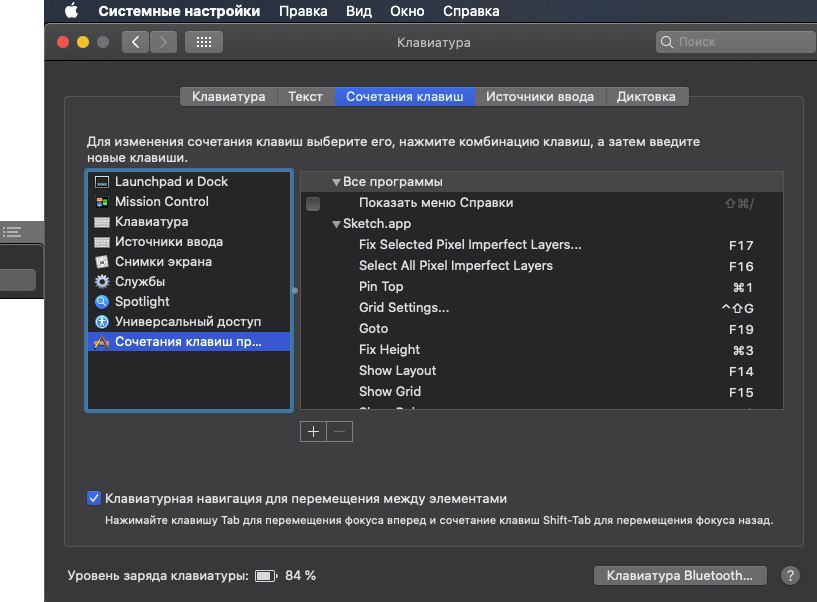Open the Окно menu
This screenshot has width=817, height=602.
click(x=407, y=11)
